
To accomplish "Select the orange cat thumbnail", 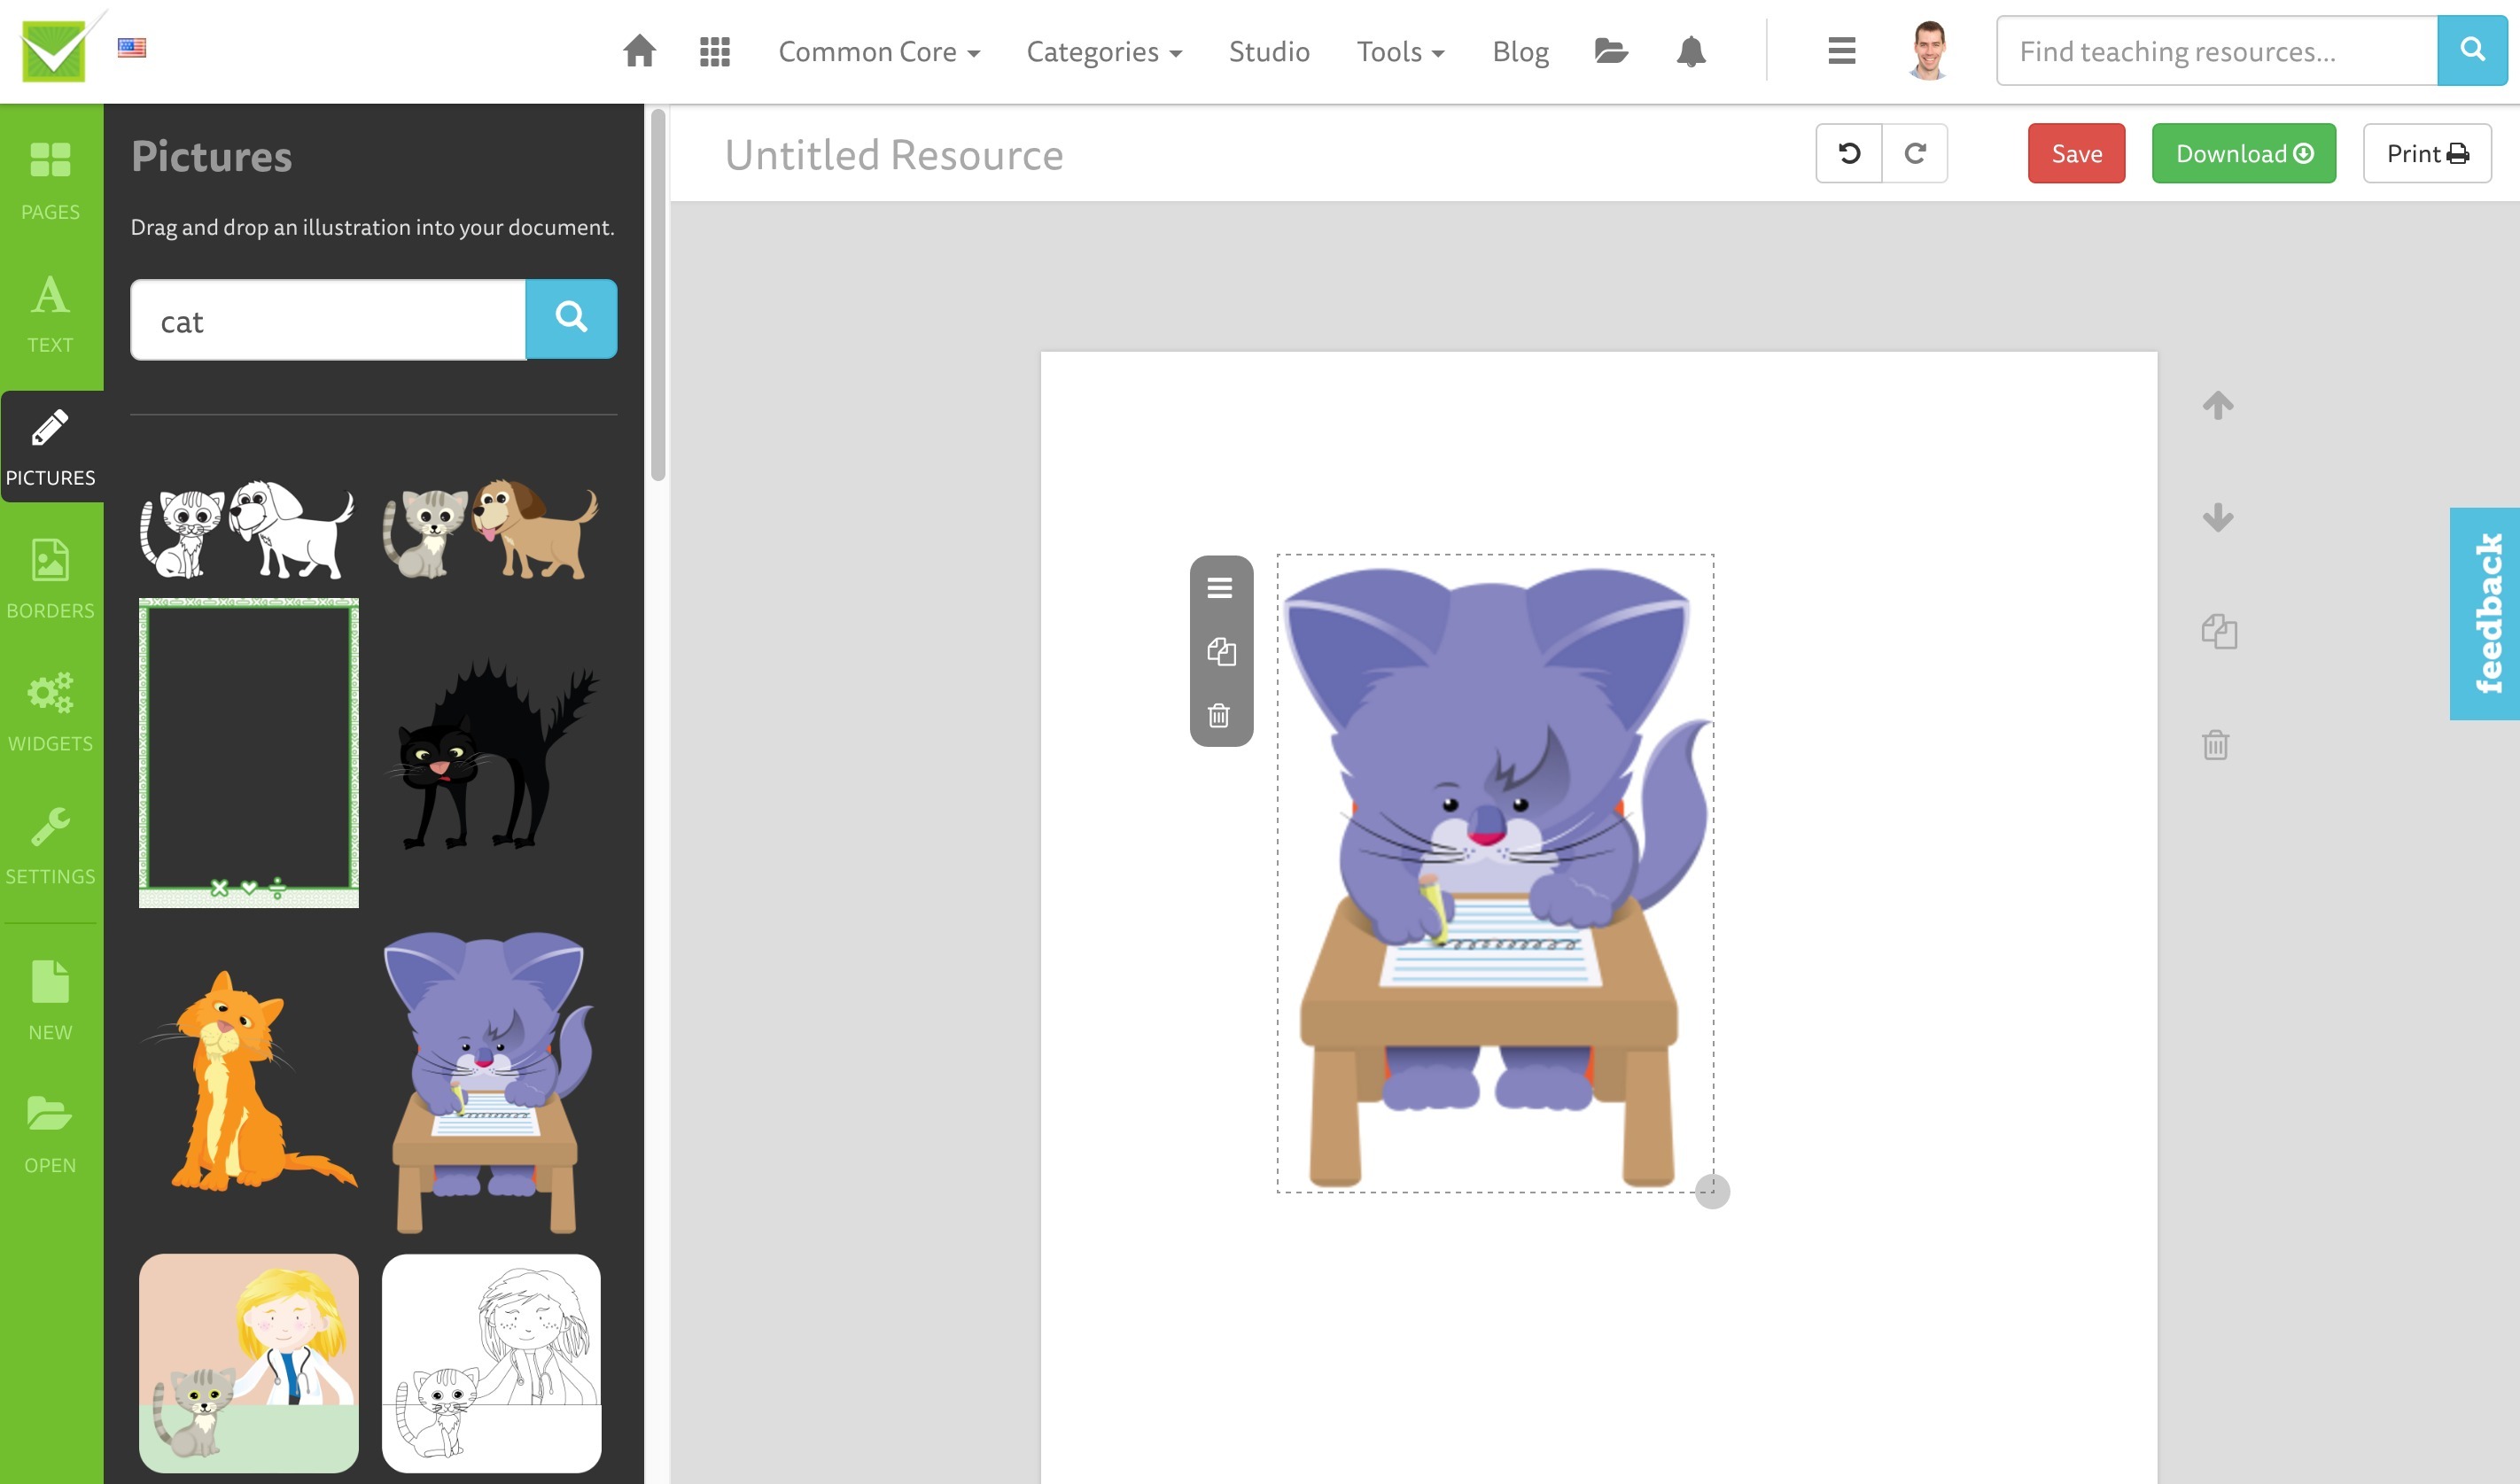I will pos(248,1080).
